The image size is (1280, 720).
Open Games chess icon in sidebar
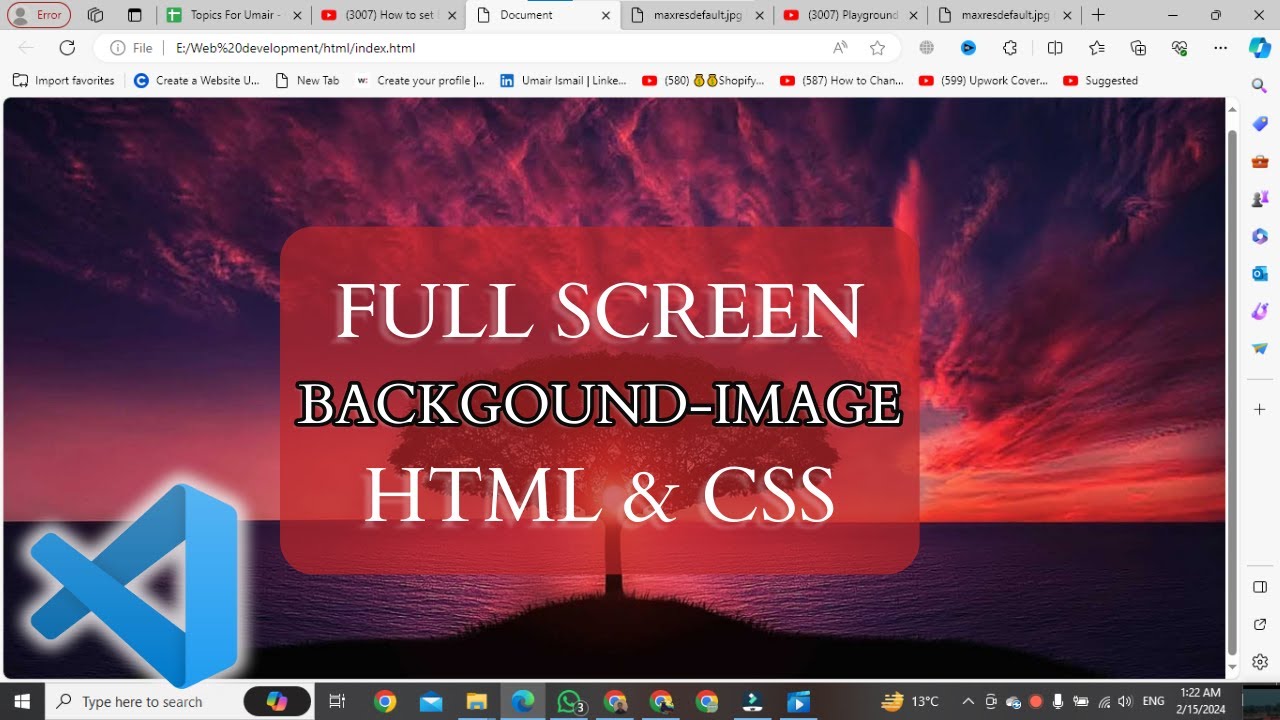(x=1260, y=199)
